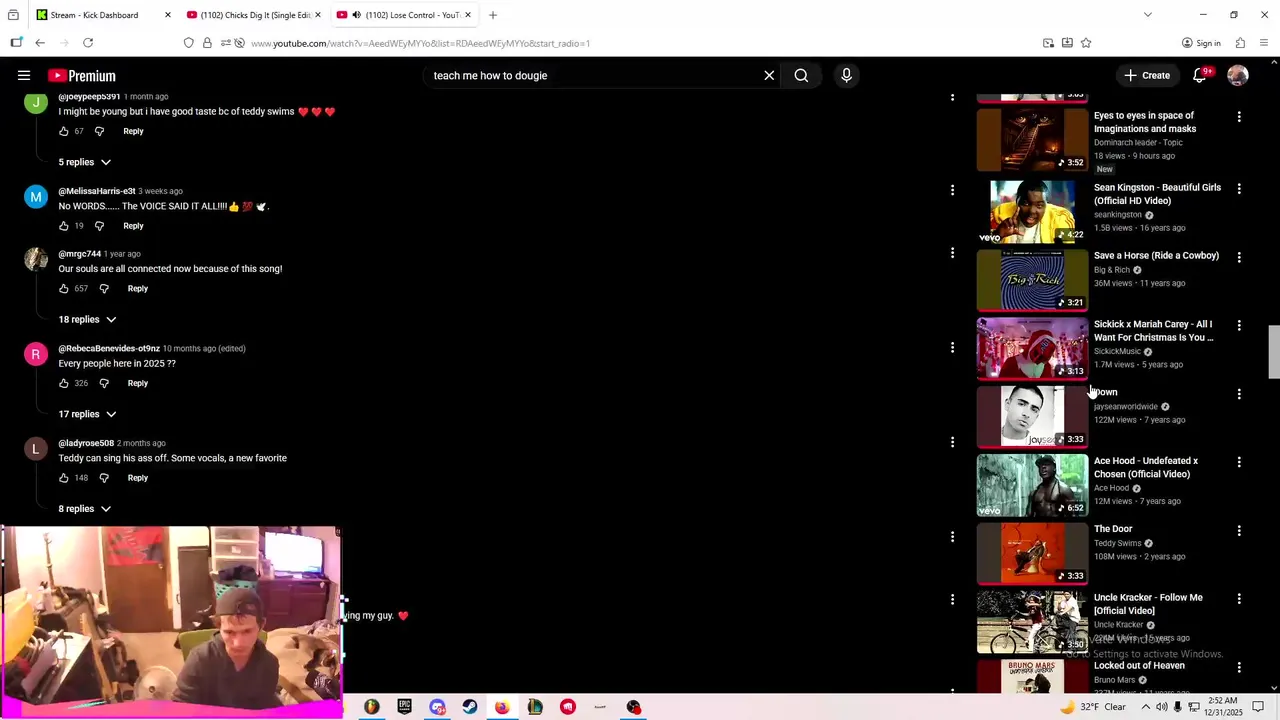Open menu for Ace Hood Undefeated video
1280x720 pixels.
pos(1239,462)
